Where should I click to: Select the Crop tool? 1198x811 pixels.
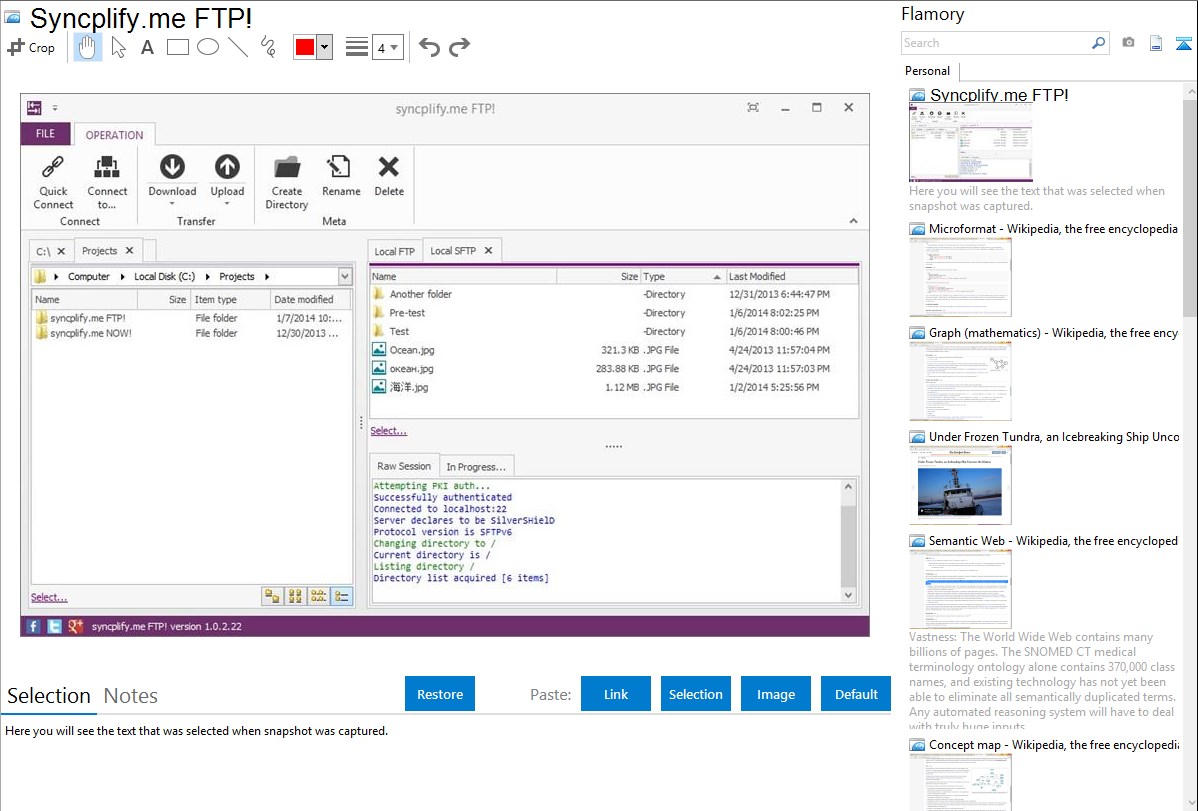coord(31,47)
